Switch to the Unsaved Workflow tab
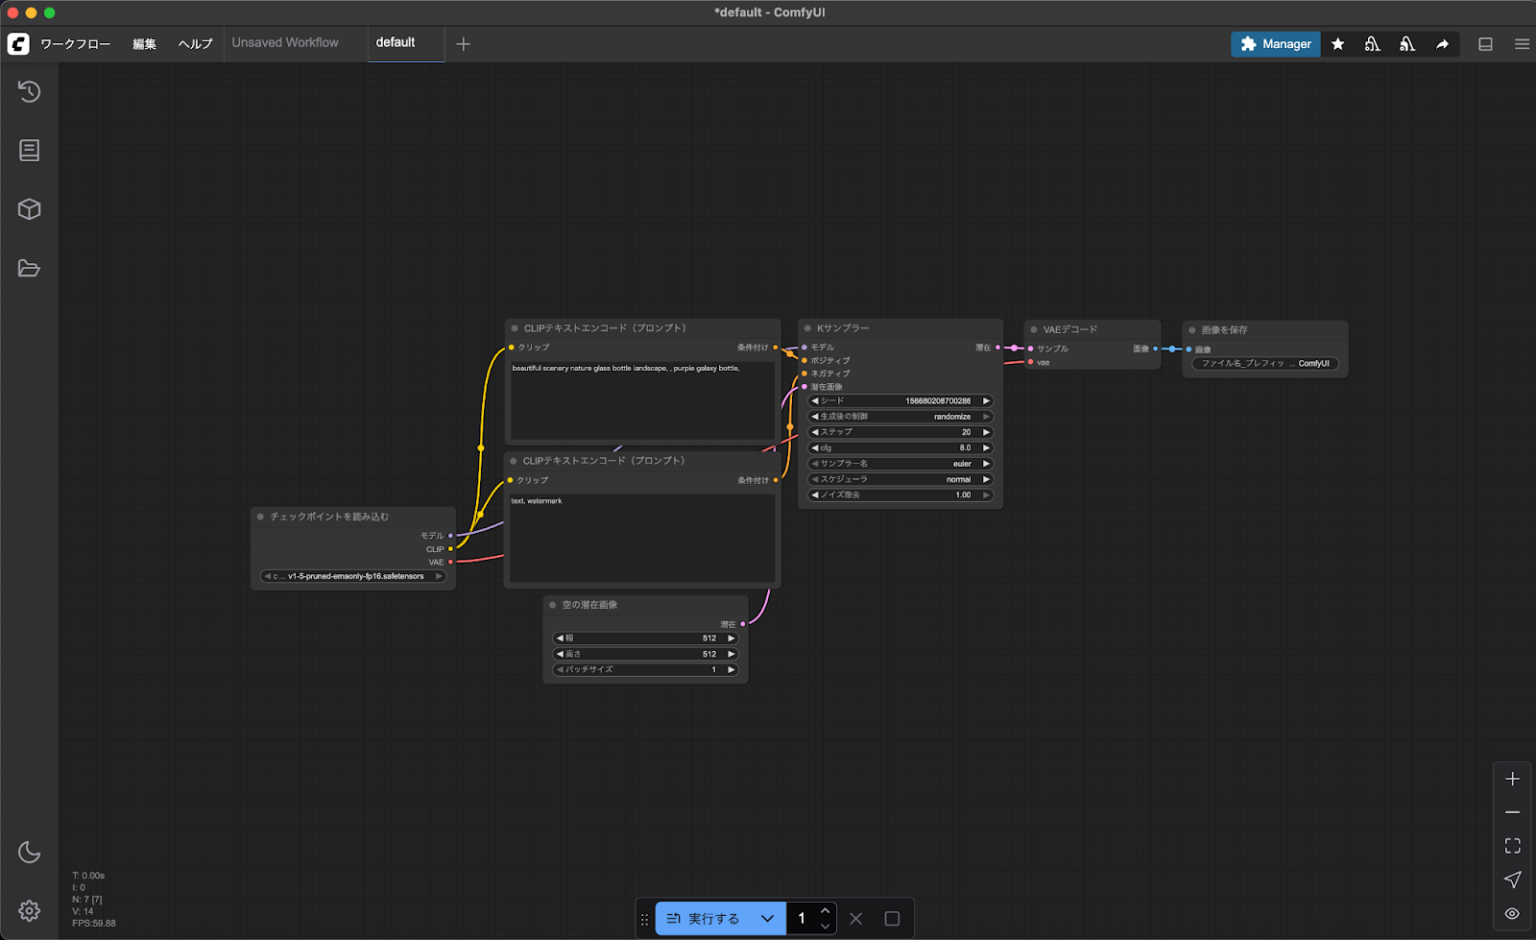The height and width of the screenshot is (940, 1536). (x=285, y=43)
